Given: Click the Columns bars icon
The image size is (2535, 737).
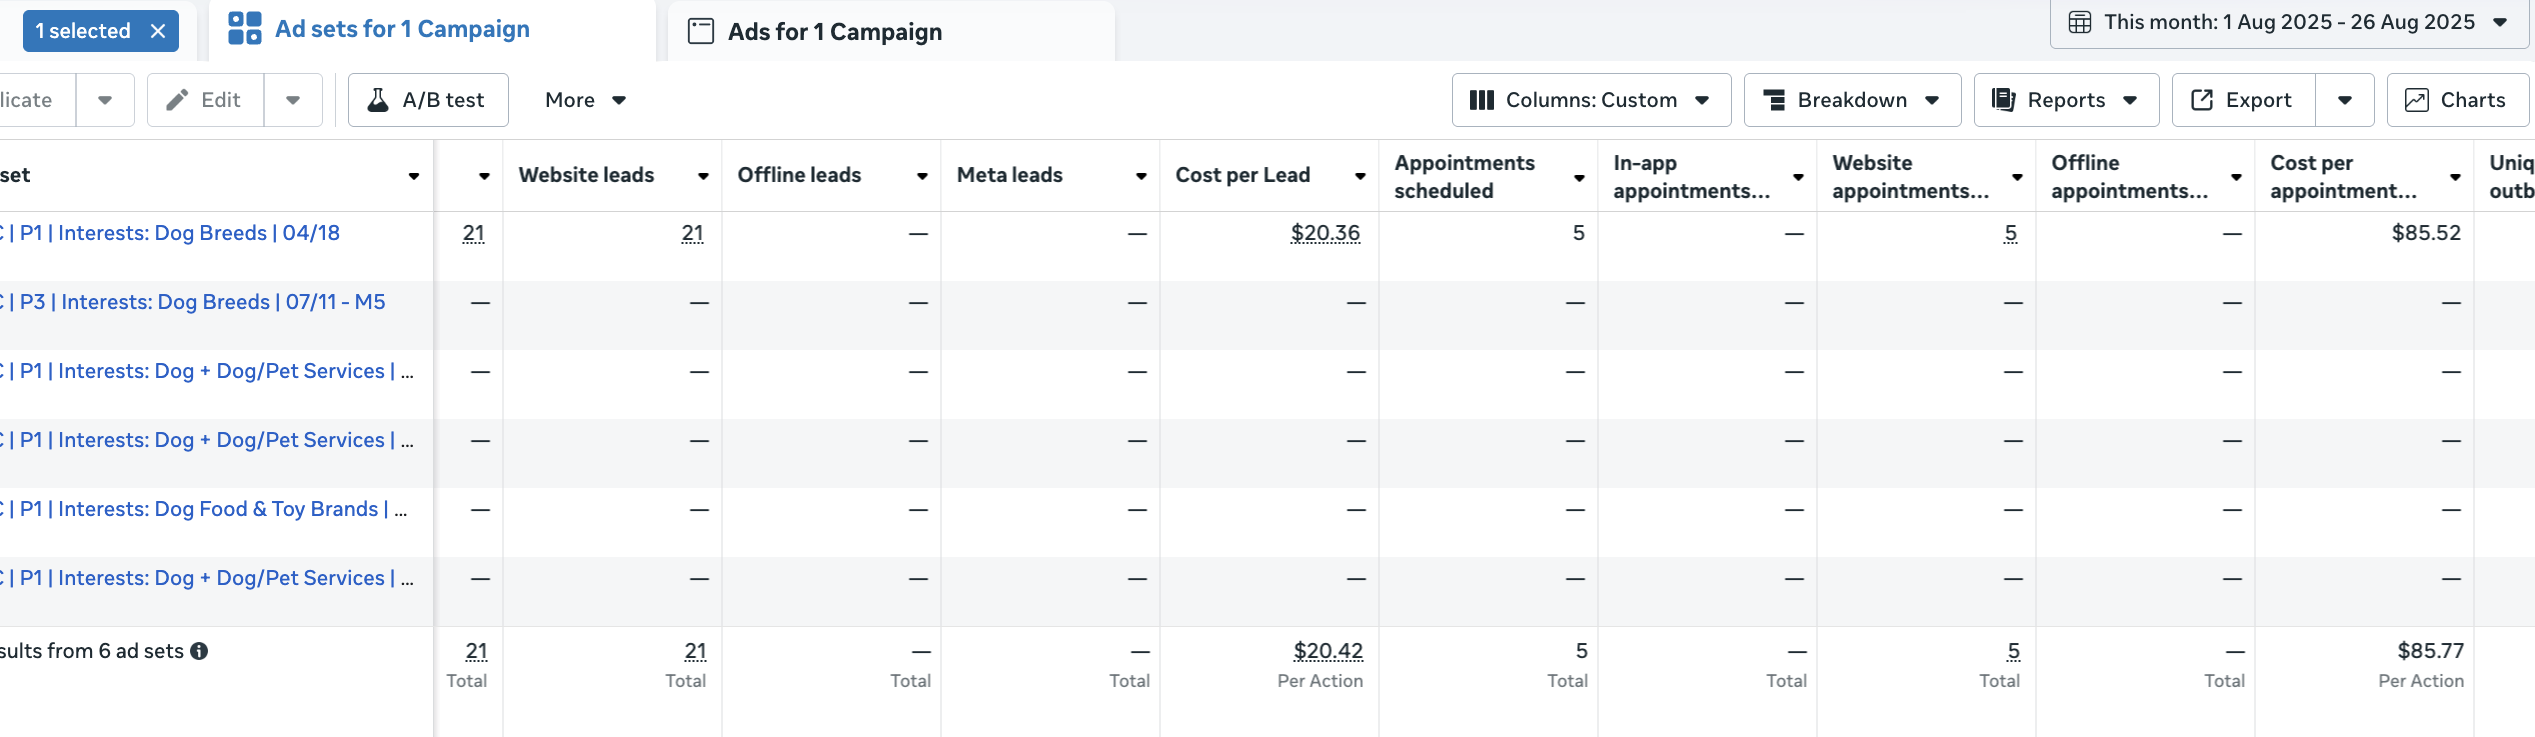Looking at the screenshot, I should coord(1481,100).
